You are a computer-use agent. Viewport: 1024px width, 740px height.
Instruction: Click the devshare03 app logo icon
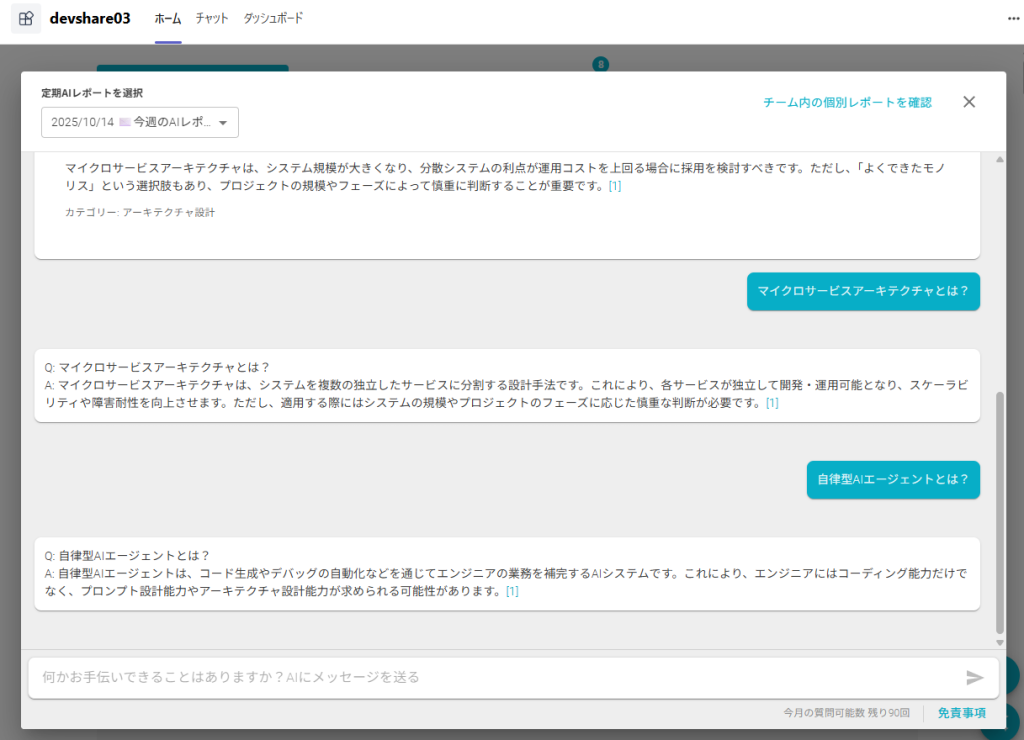tap(26, 19)
